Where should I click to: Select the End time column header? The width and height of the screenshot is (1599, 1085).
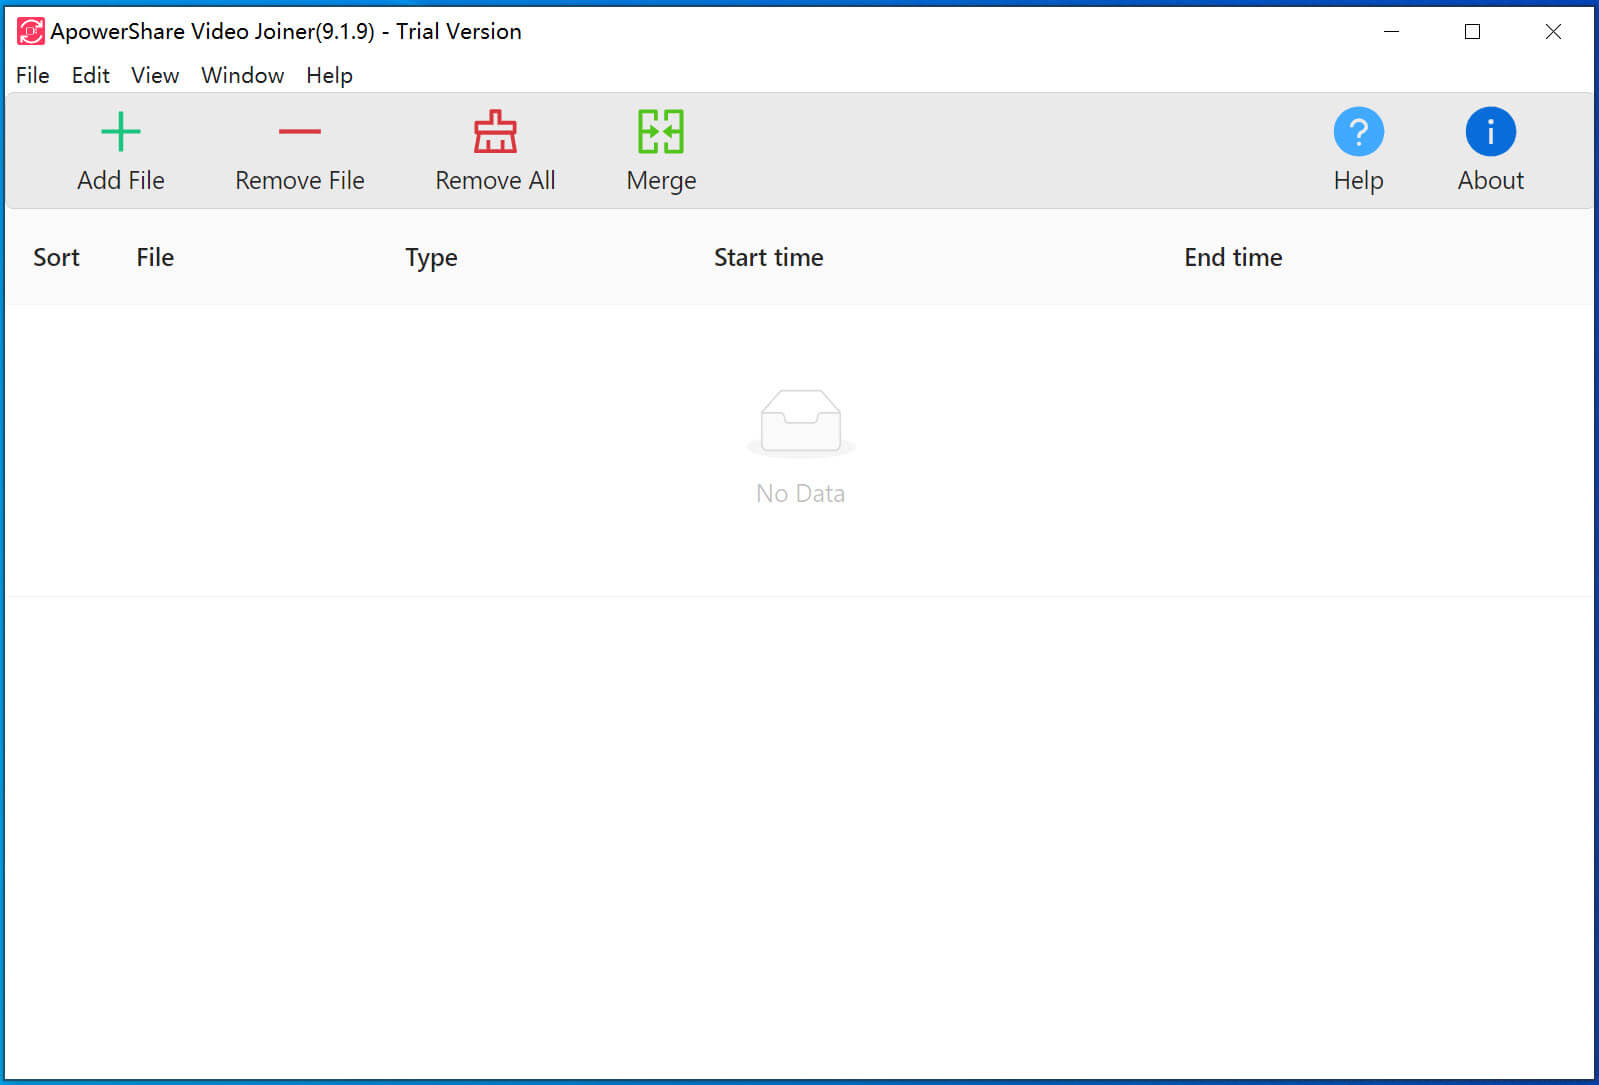point(1233,258)
